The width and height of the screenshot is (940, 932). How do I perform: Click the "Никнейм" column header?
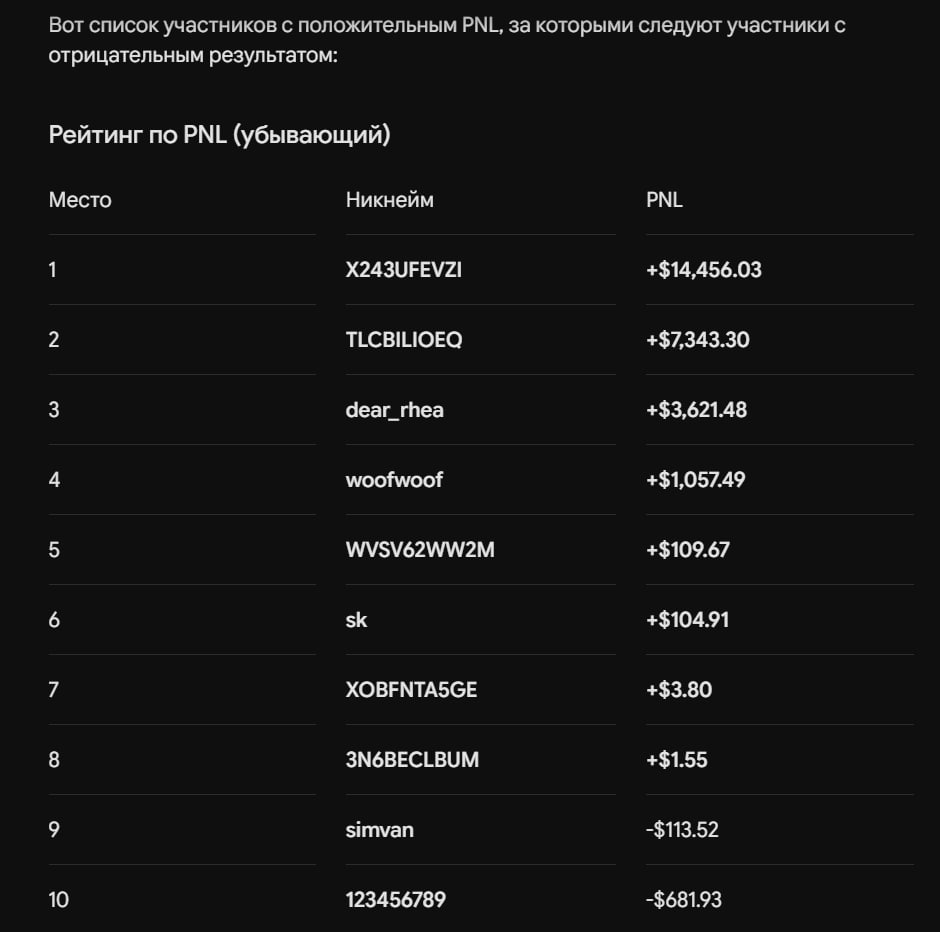(389, 200)
